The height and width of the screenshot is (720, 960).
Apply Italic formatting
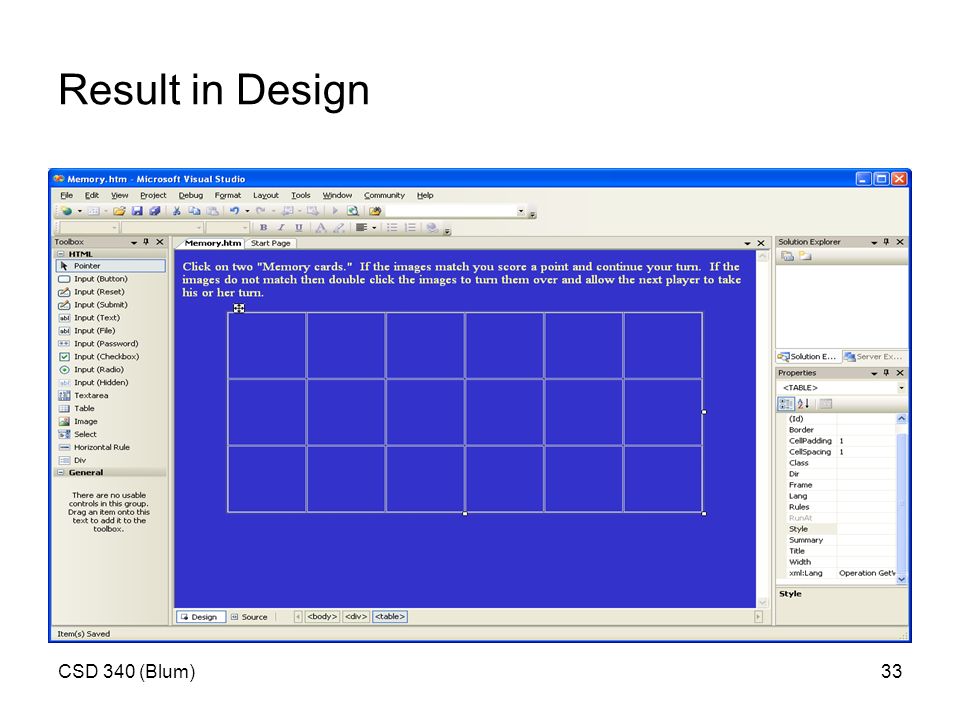(x=281, y=228)
